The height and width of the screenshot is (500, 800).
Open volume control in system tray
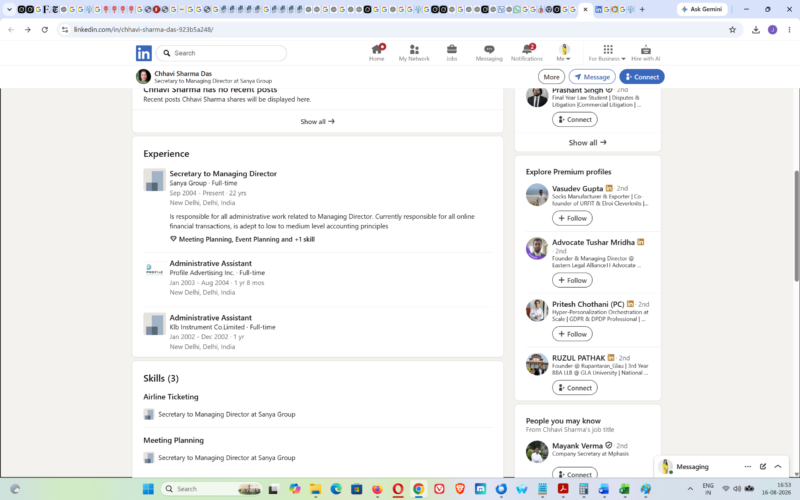pyautogui.click(x=737, y=489)
